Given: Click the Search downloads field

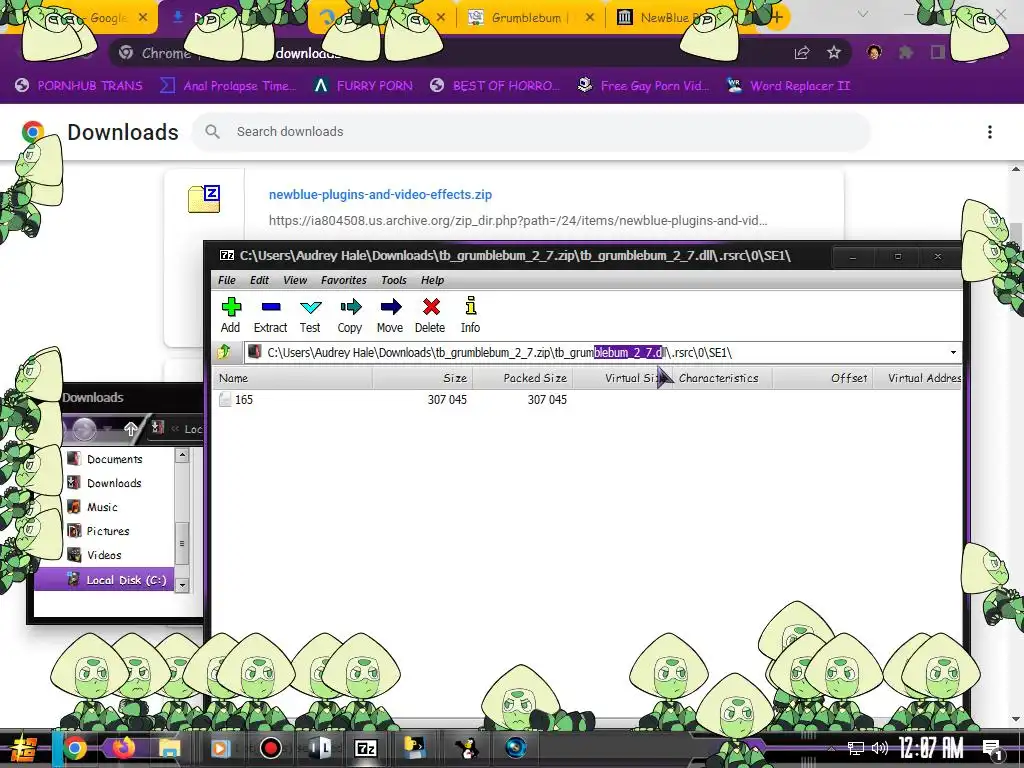Looking at the screenshot, I should click(530, 132).
